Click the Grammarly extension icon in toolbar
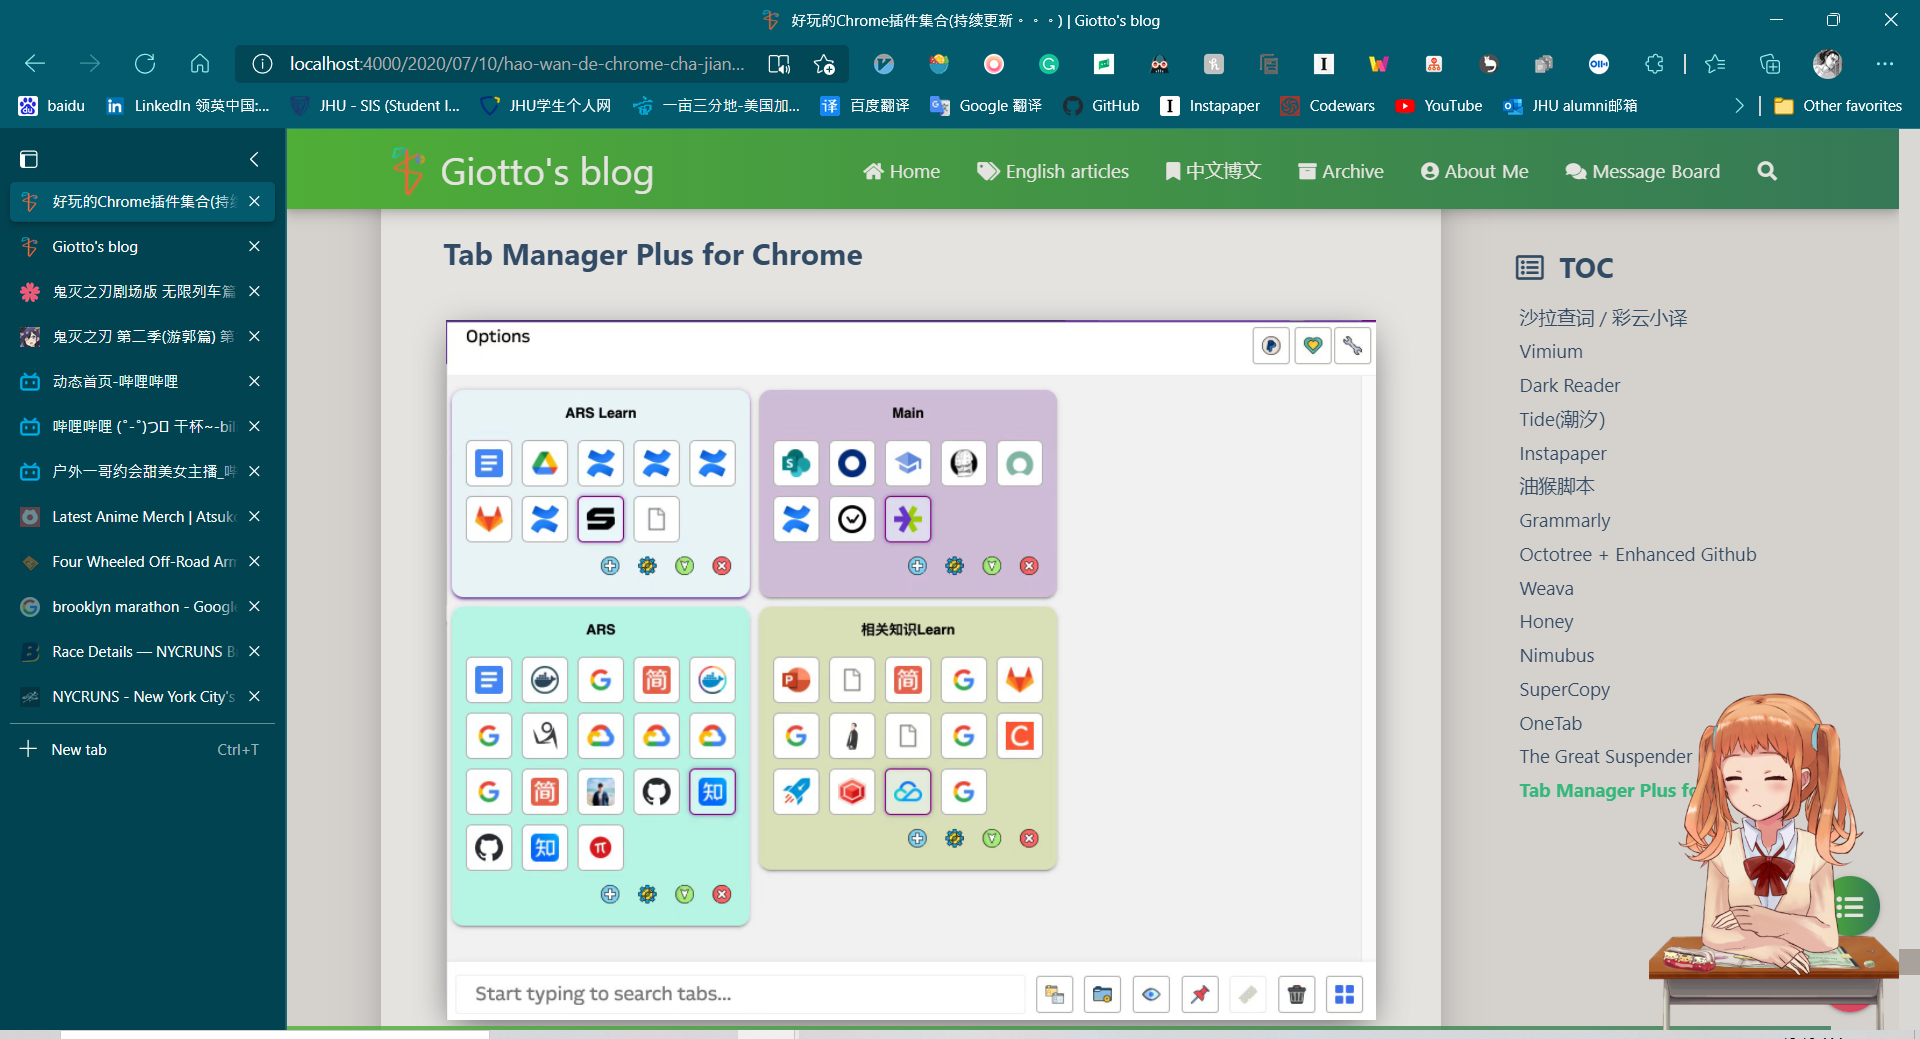Screen dimensions: 1920x1039 pos(1049,64)
